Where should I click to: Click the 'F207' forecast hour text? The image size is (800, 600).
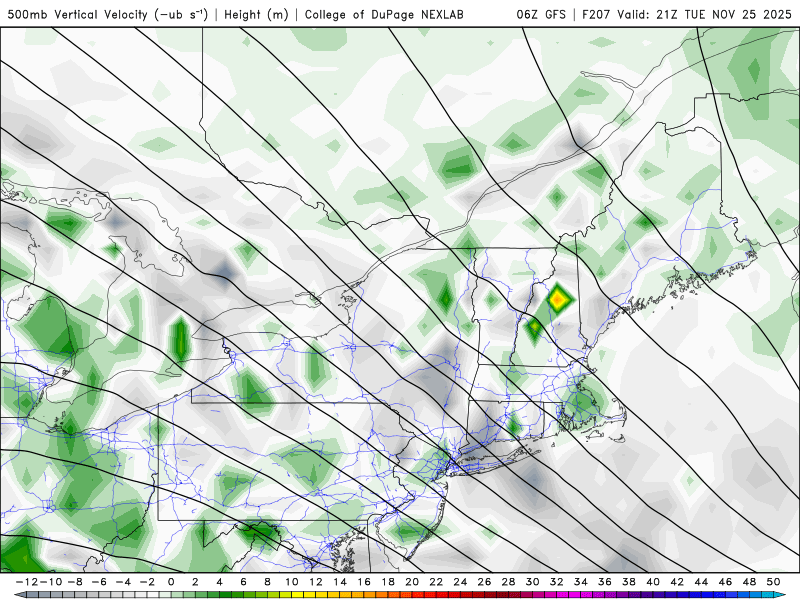597,14
